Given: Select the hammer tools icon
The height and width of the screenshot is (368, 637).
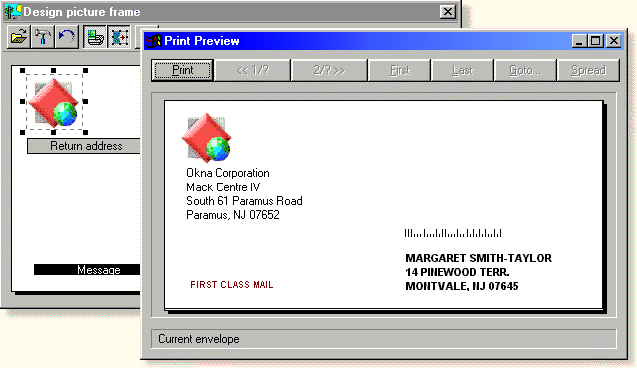Looking at the screenshot, I should tap(43, 37).
